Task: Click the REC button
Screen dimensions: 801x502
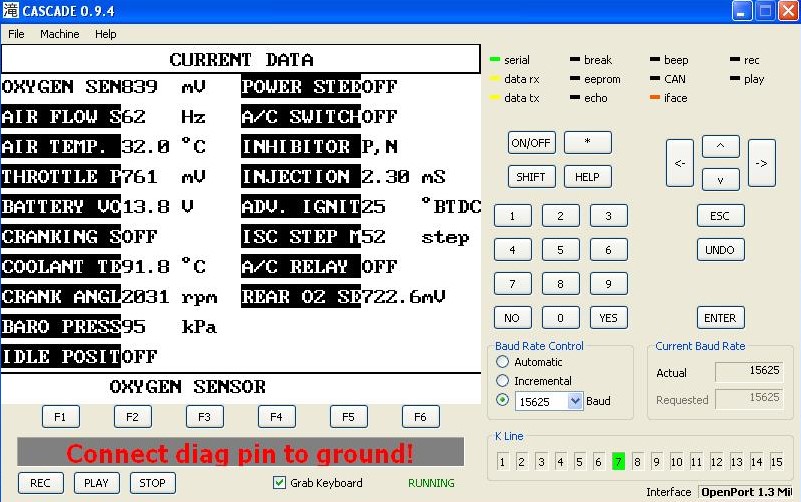Action: point(41,483)
